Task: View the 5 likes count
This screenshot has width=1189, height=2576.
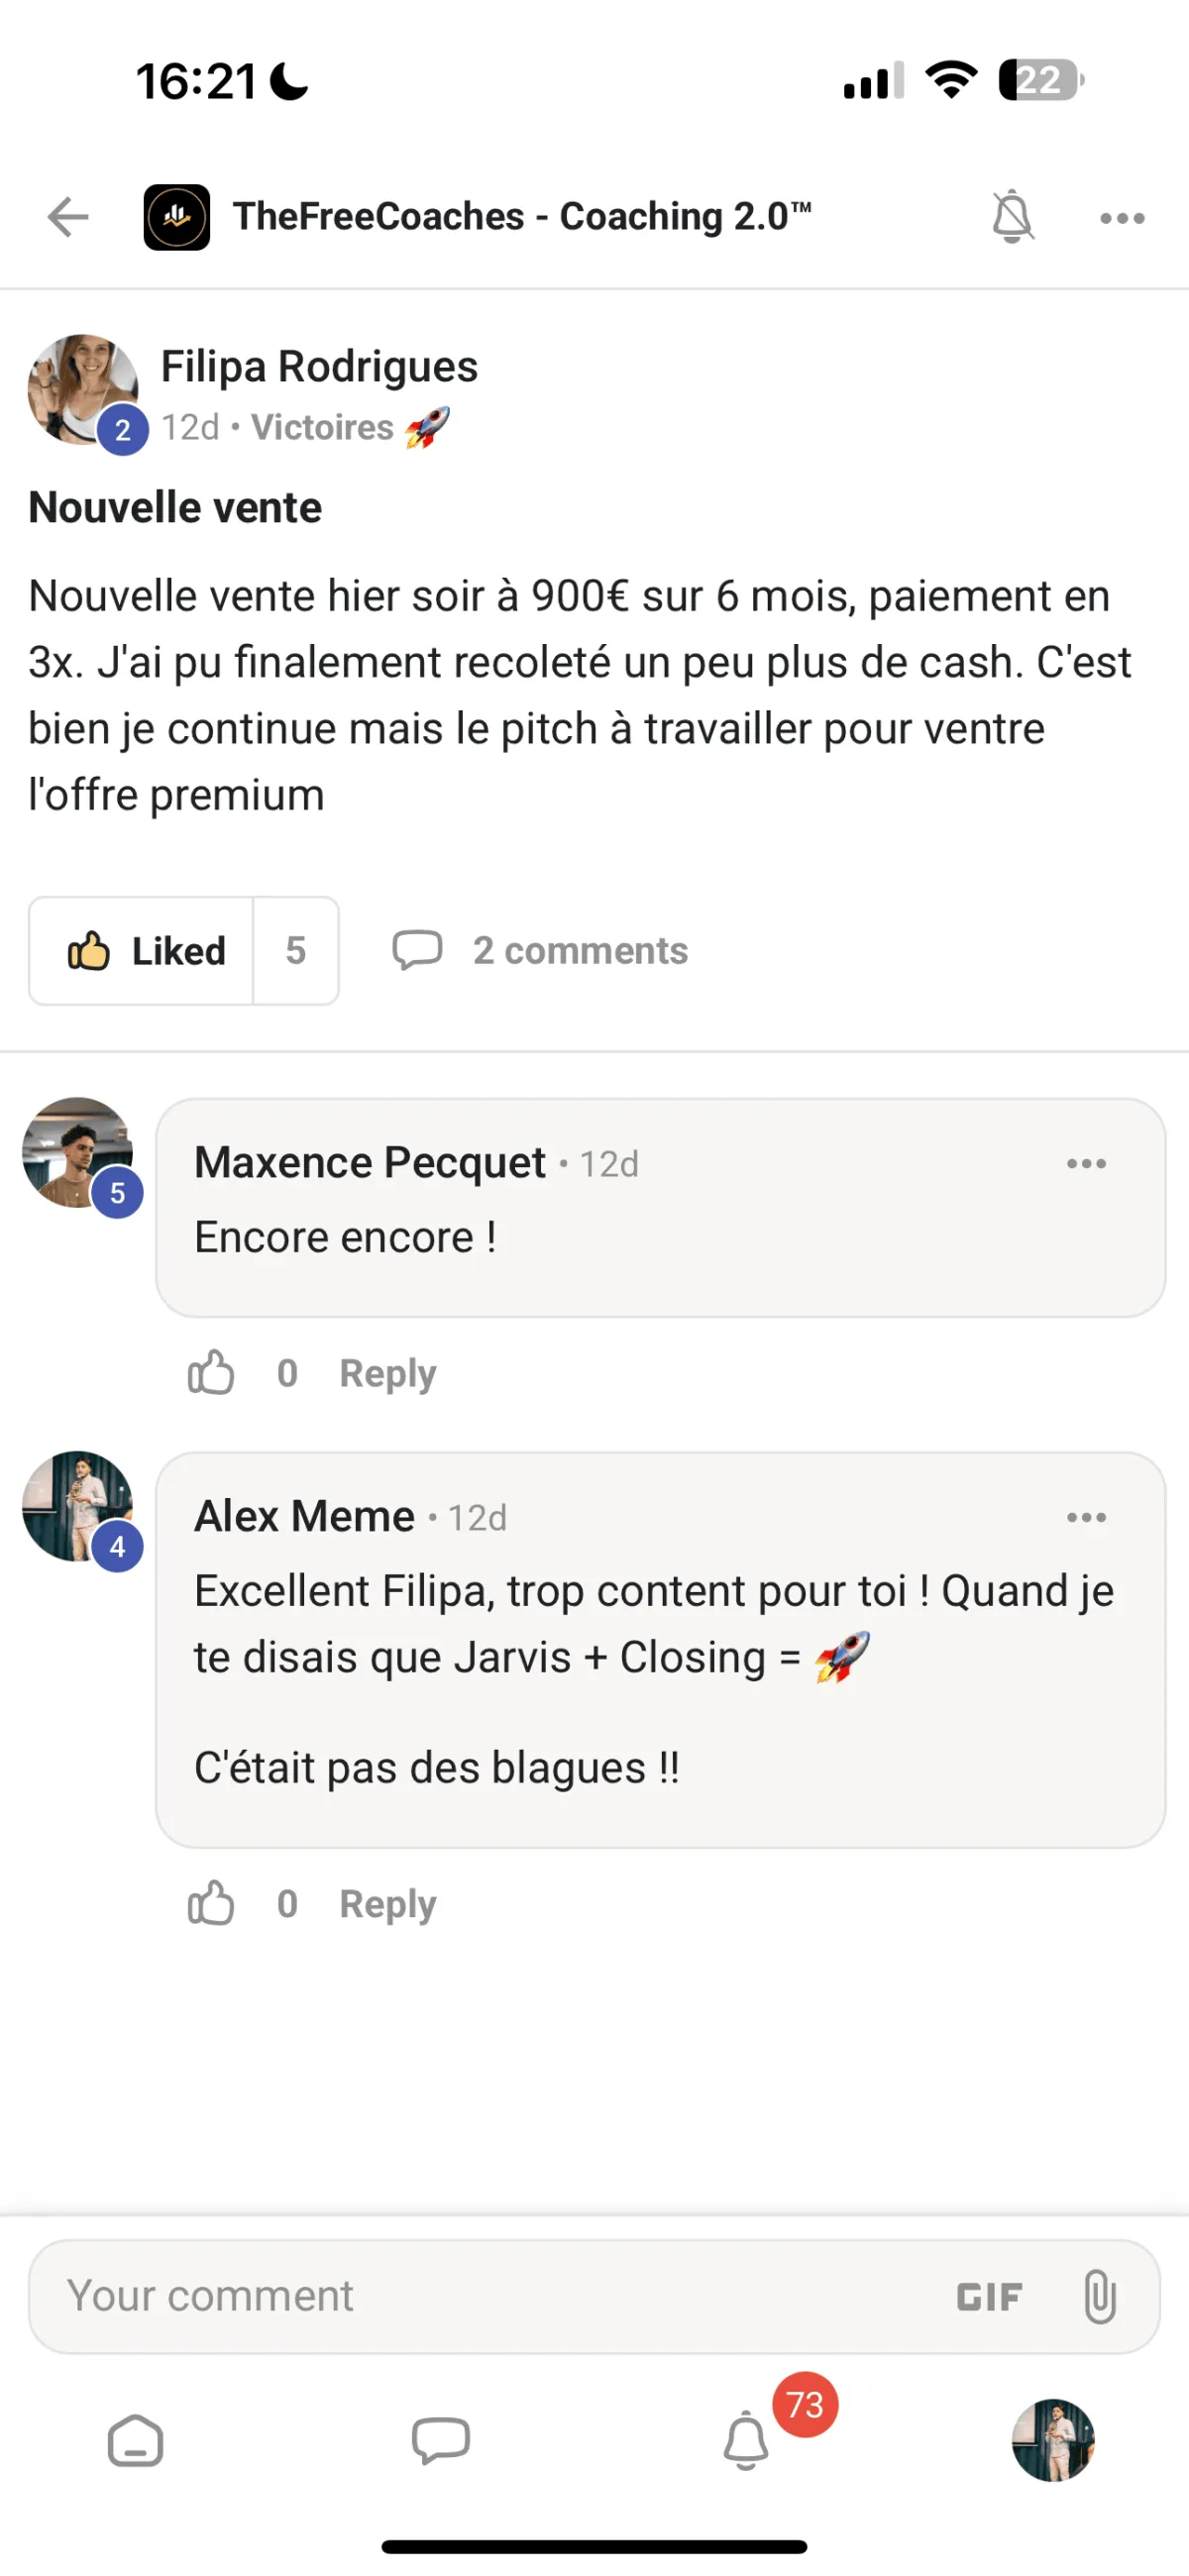Action: click(295, 951)
